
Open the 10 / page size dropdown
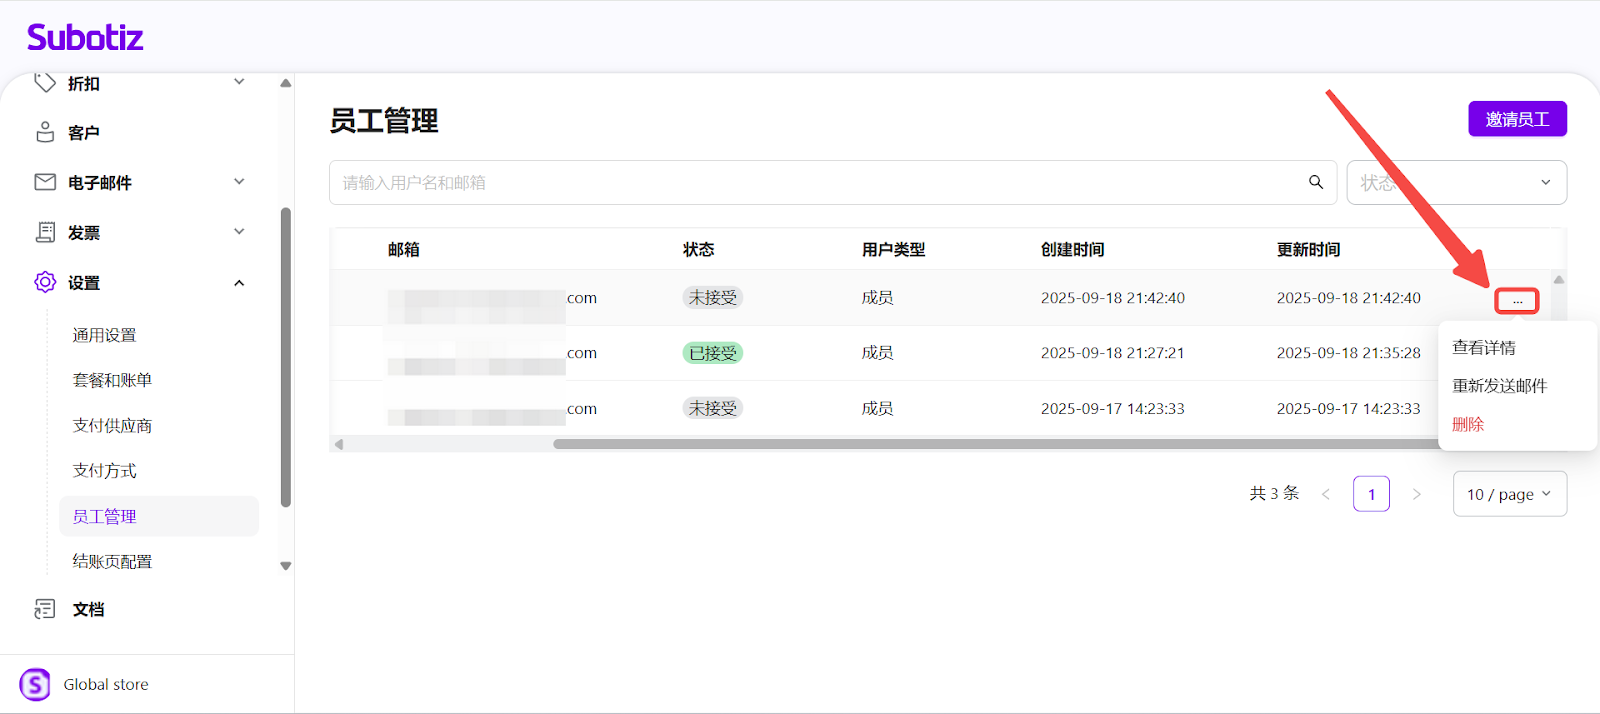tap(1509, 494)
